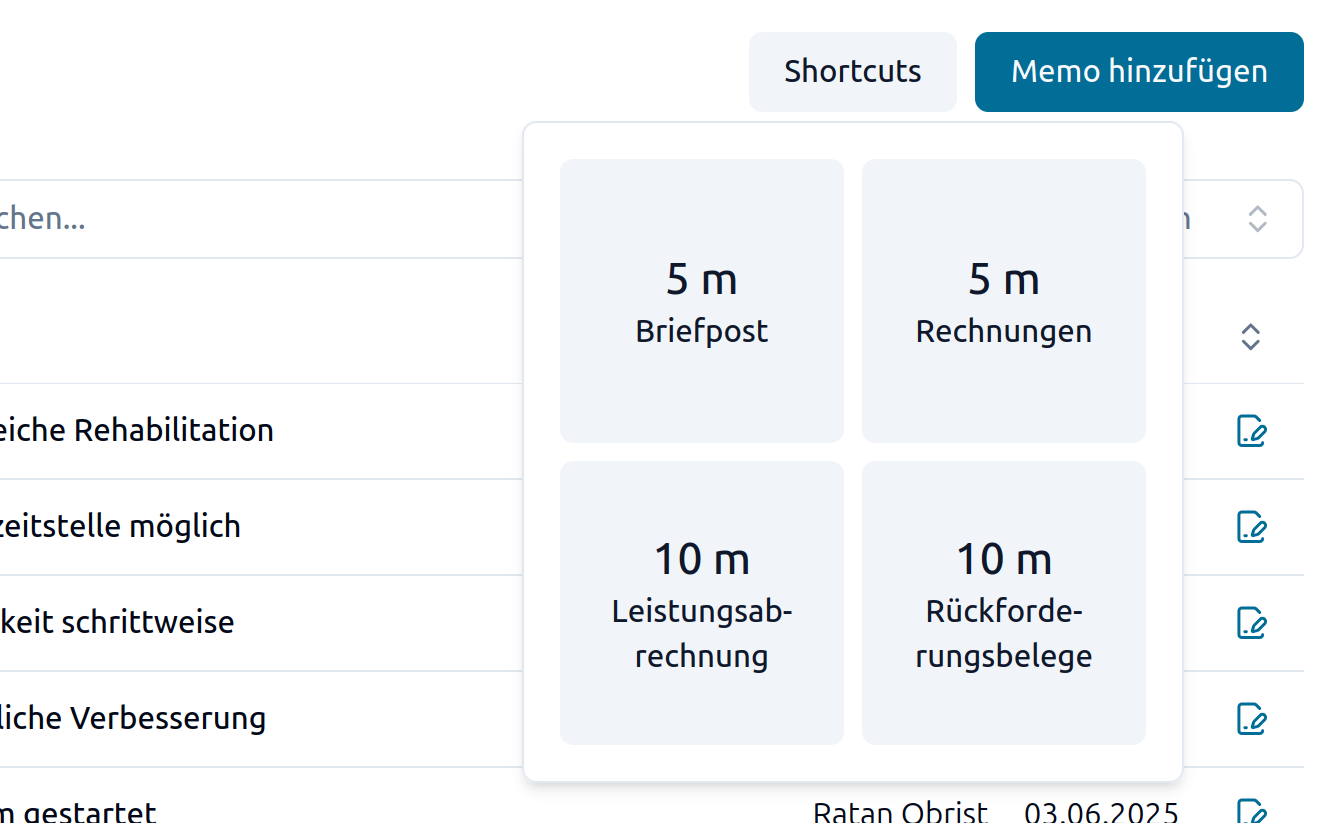Click edit icon in 'zeitstelle möglich' row
The image size is (1341, 823).
(x=1251, y=527)
